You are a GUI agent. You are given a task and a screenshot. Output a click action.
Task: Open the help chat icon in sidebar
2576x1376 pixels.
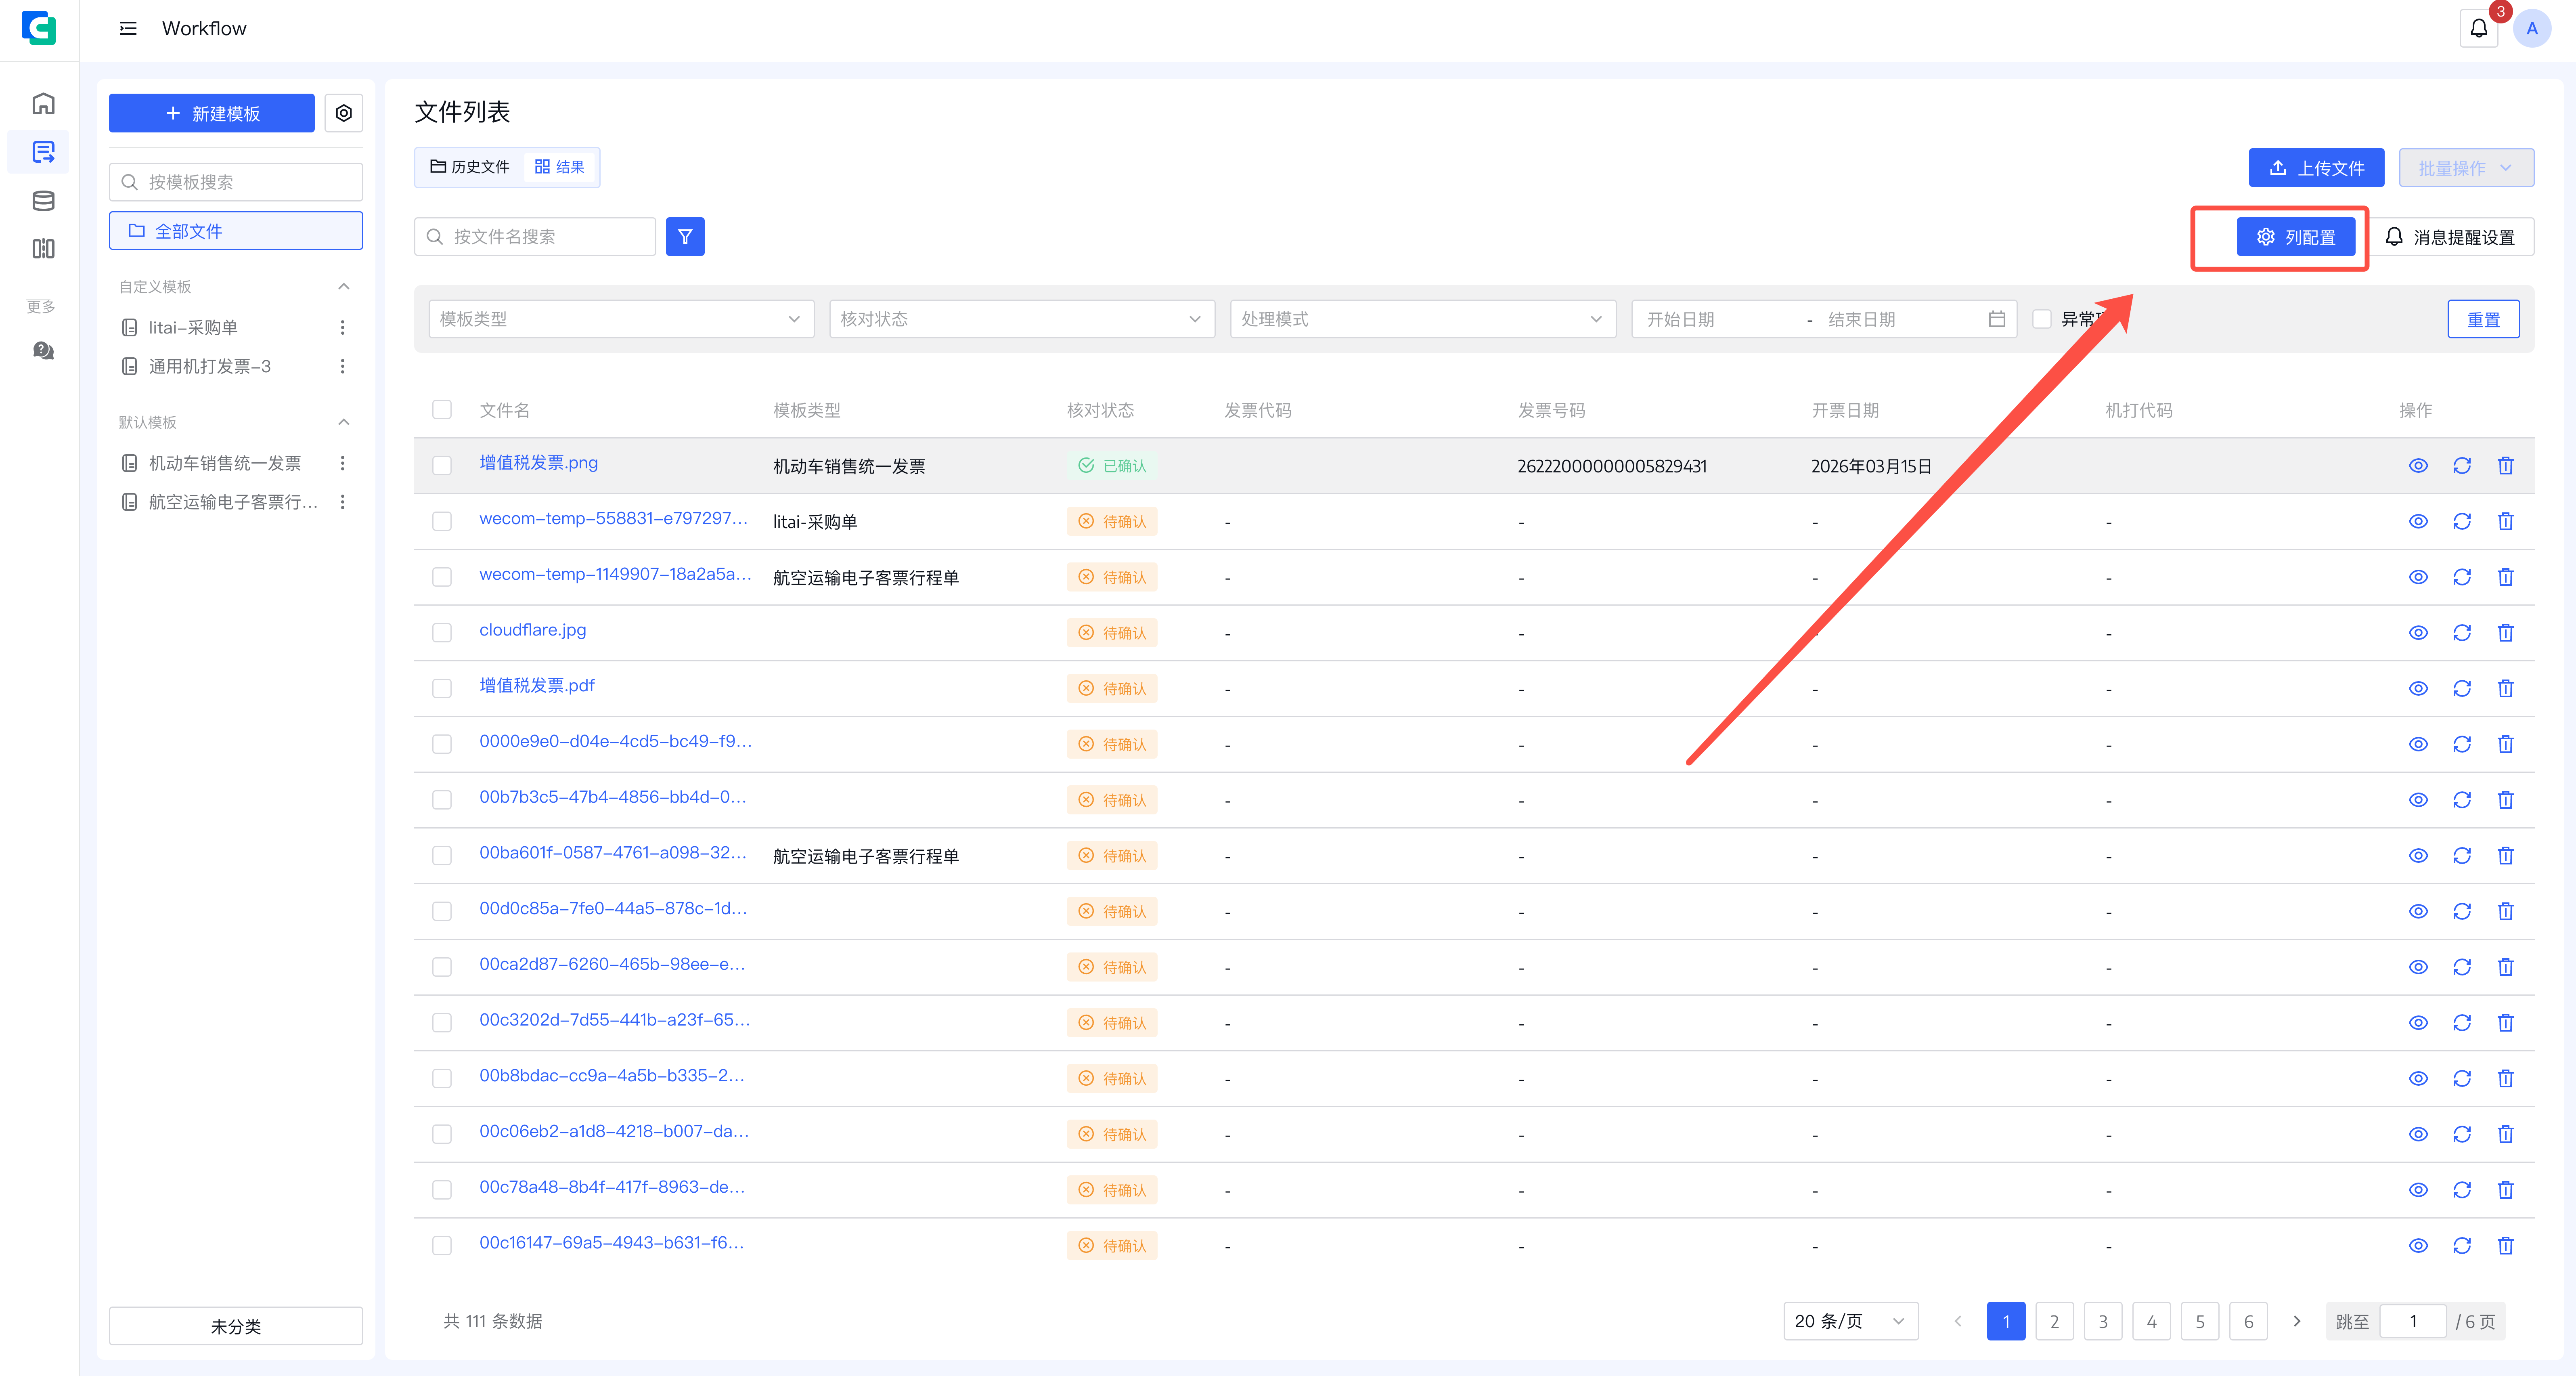click(43, 350)
